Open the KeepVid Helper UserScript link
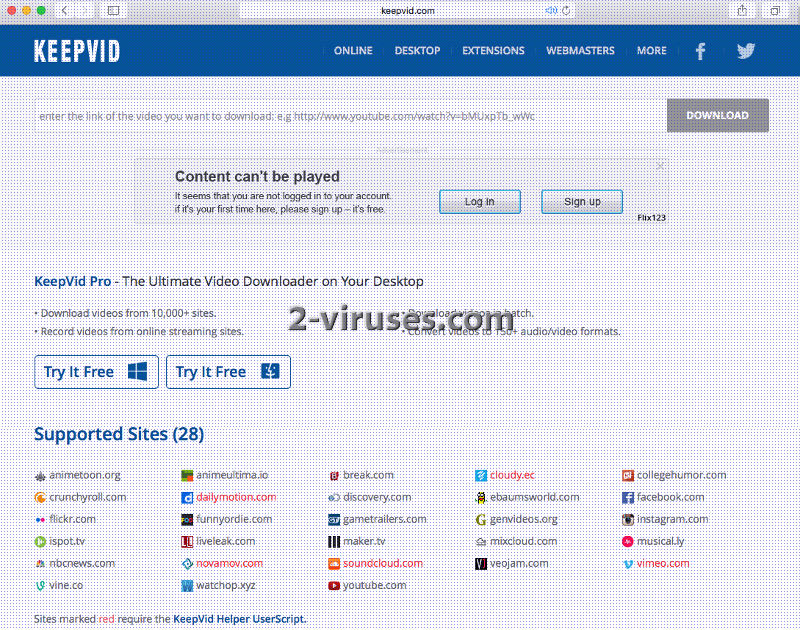Screen dimensions: 800x630 [239, 618]
